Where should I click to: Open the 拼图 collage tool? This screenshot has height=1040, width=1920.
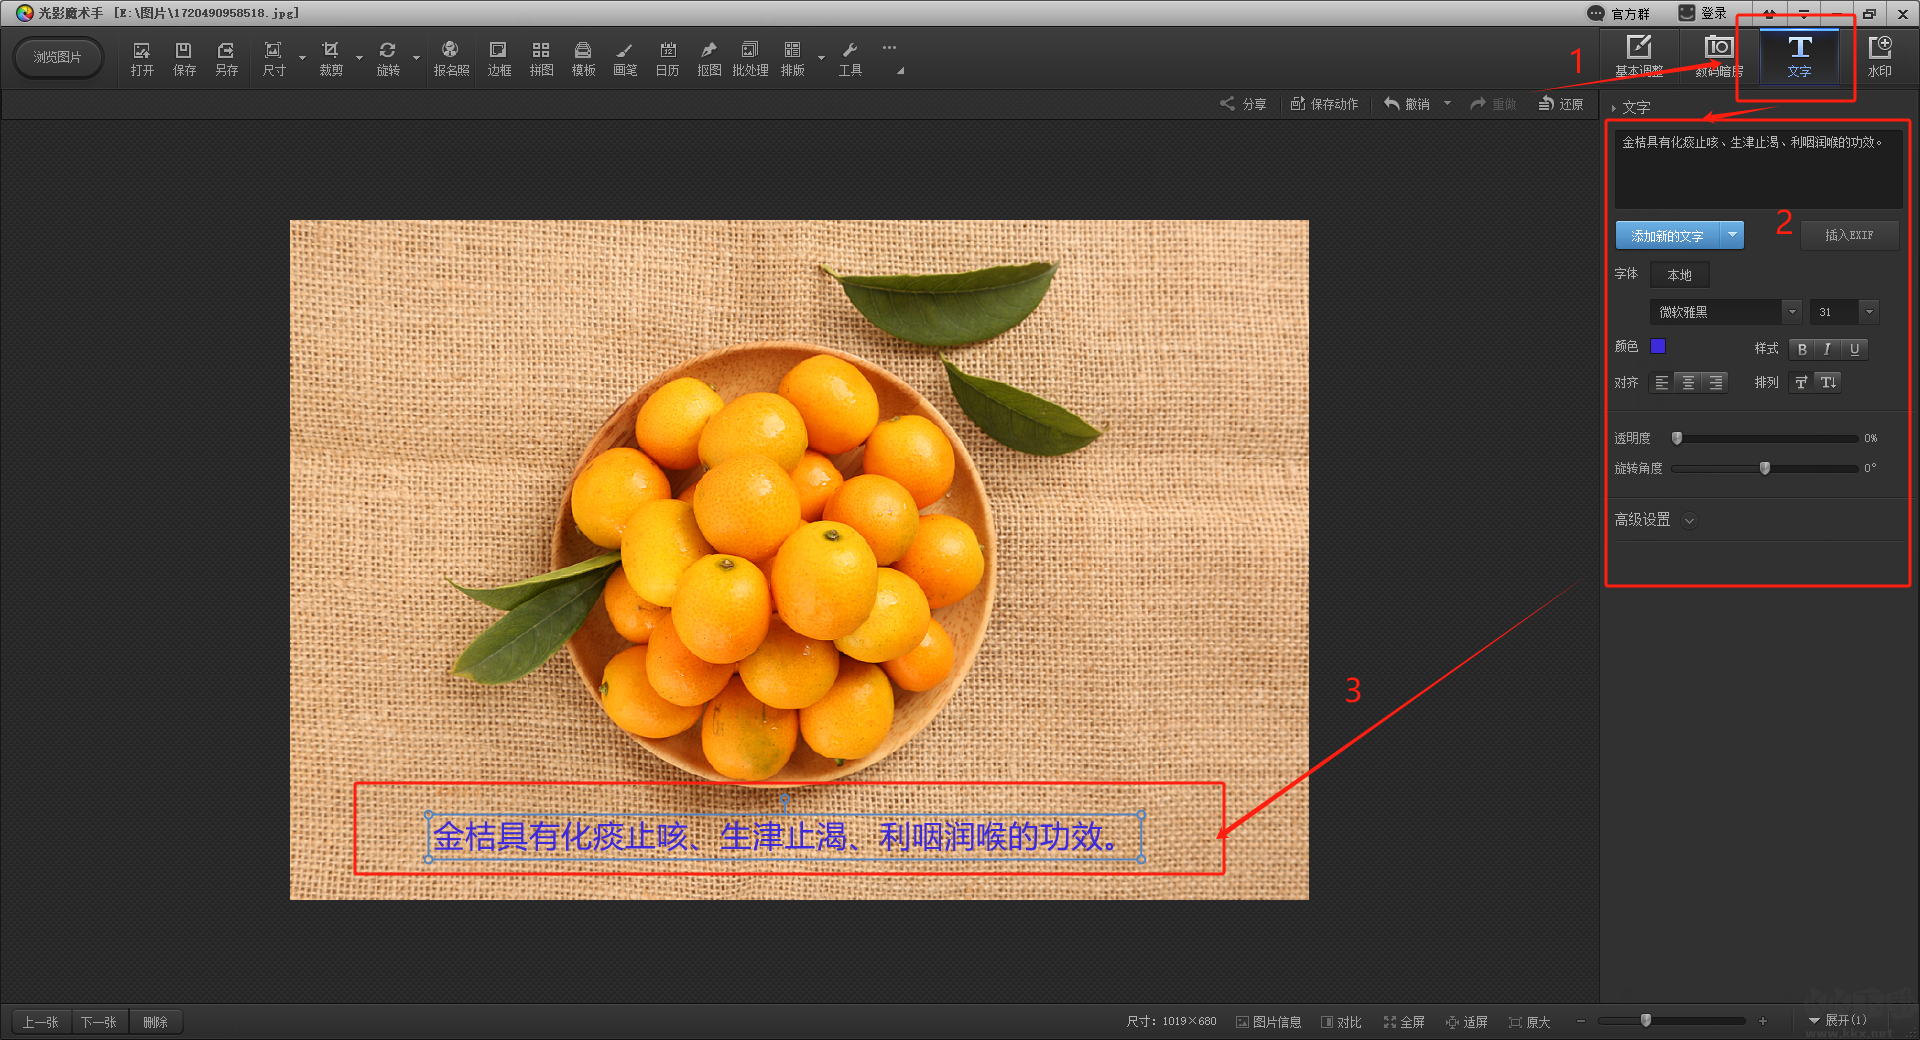541,57
